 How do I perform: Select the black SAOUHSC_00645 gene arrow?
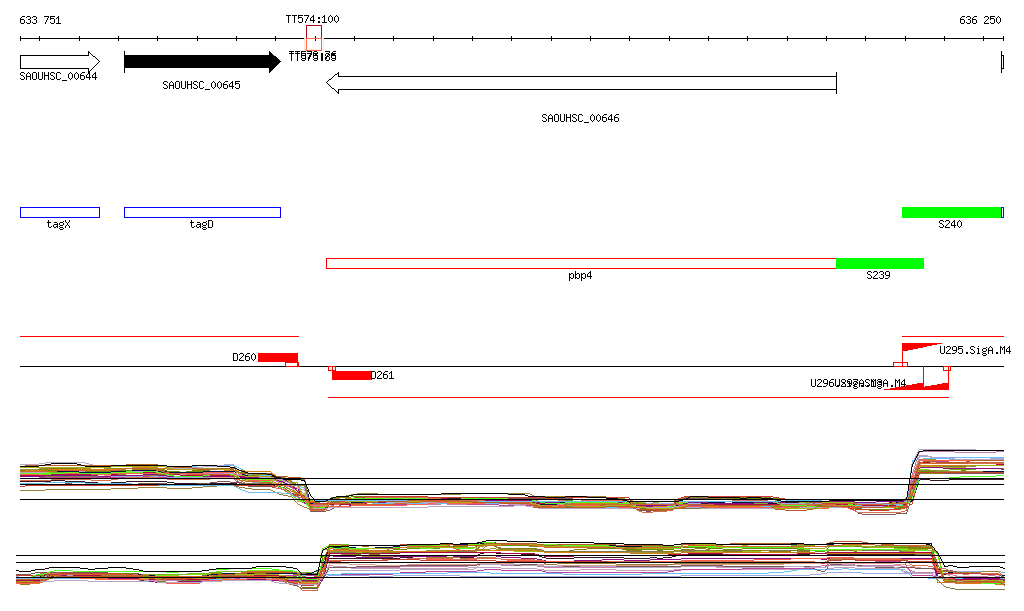[x=201, y=62]
